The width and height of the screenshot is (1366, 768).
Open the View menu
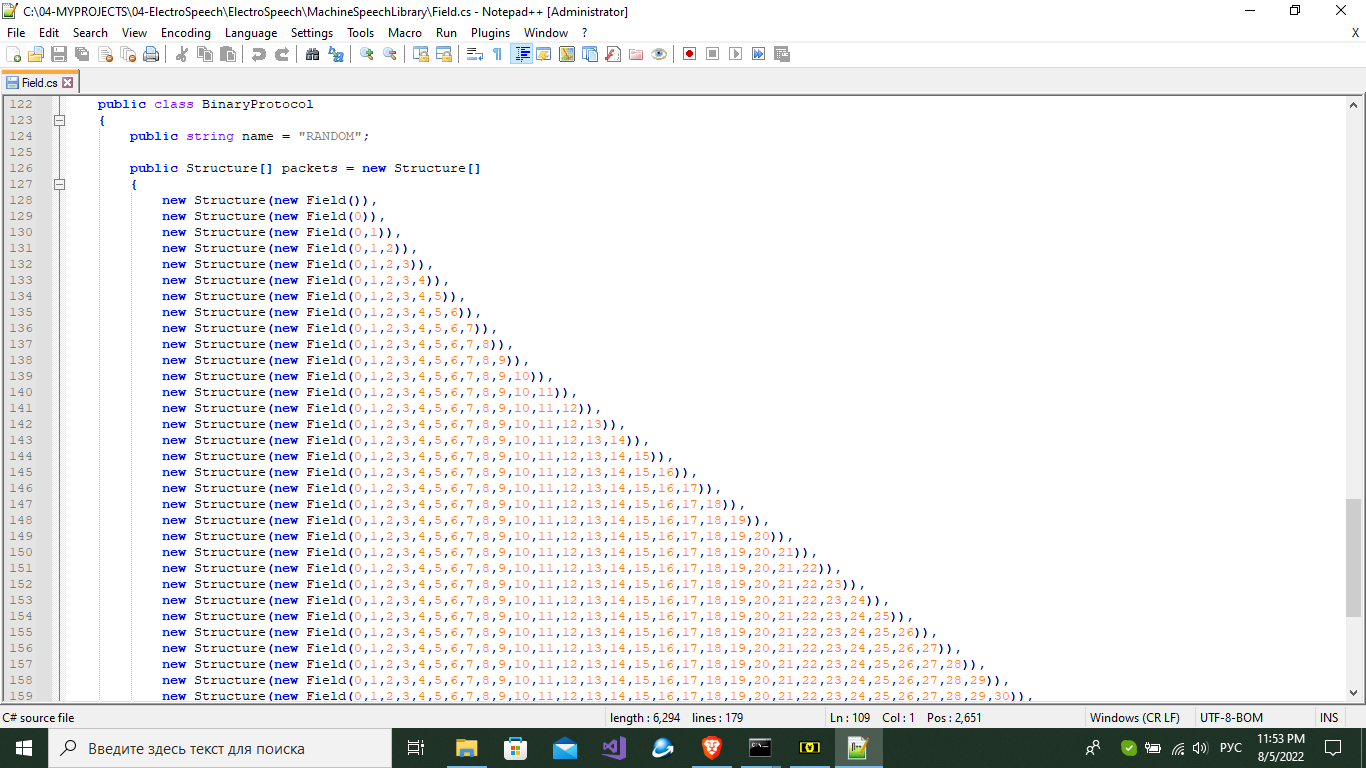point(134,33)
